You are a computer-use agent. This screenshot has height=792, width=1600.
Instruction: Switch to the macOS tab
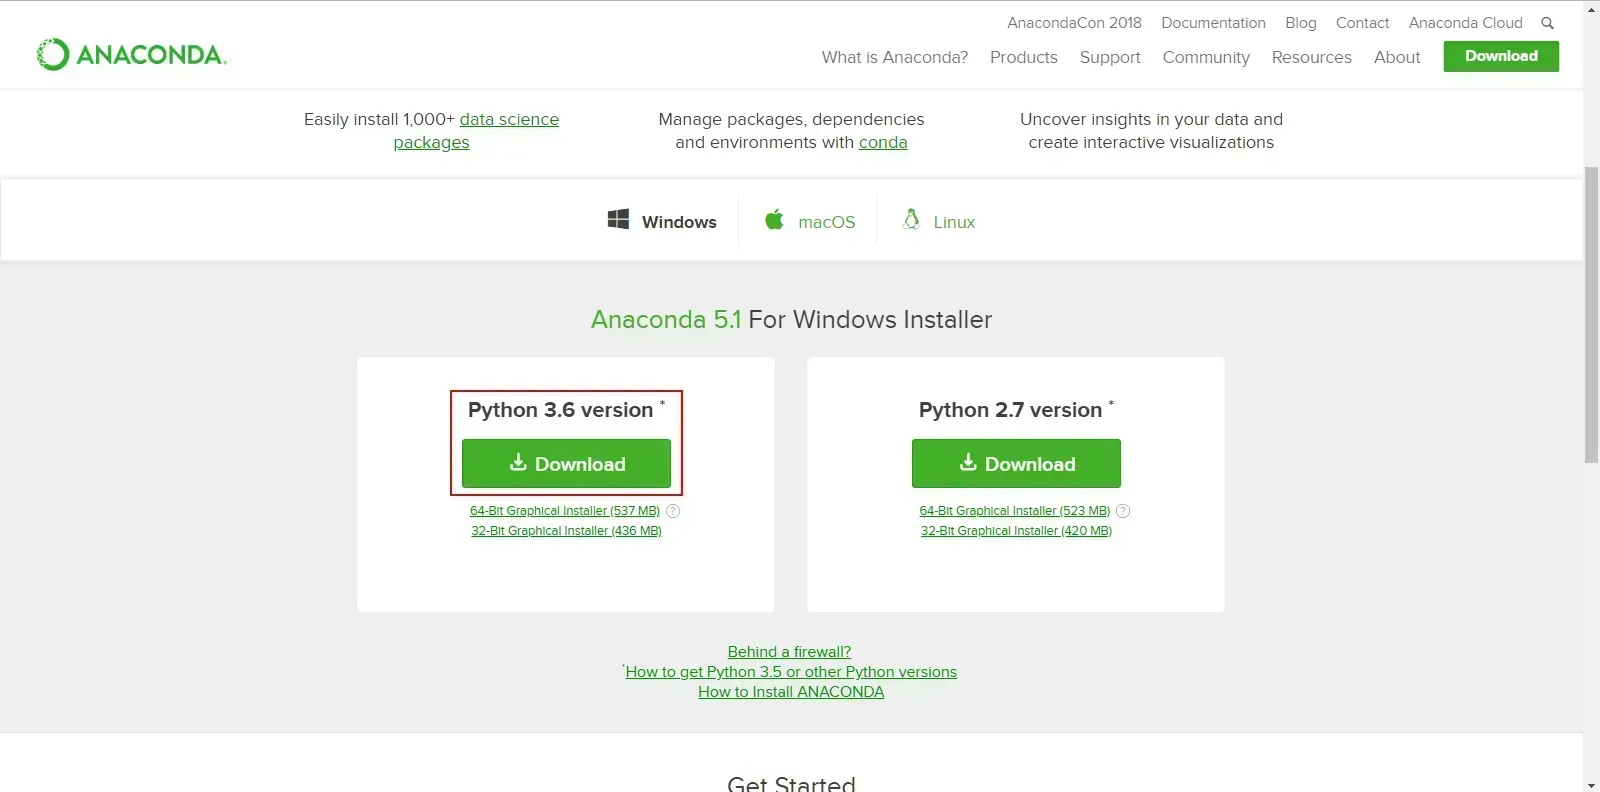pos(809,221)
